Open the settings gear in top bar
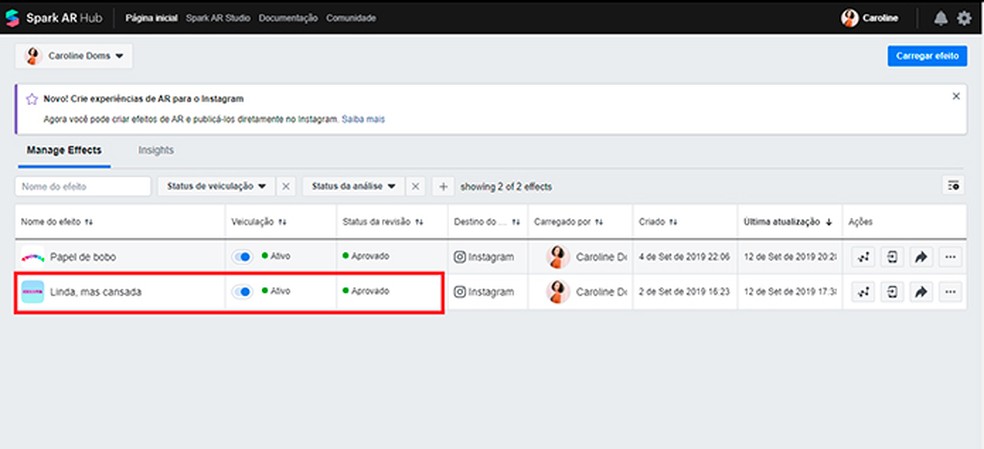This screenshot has width=984, height=449. [964, 18]
